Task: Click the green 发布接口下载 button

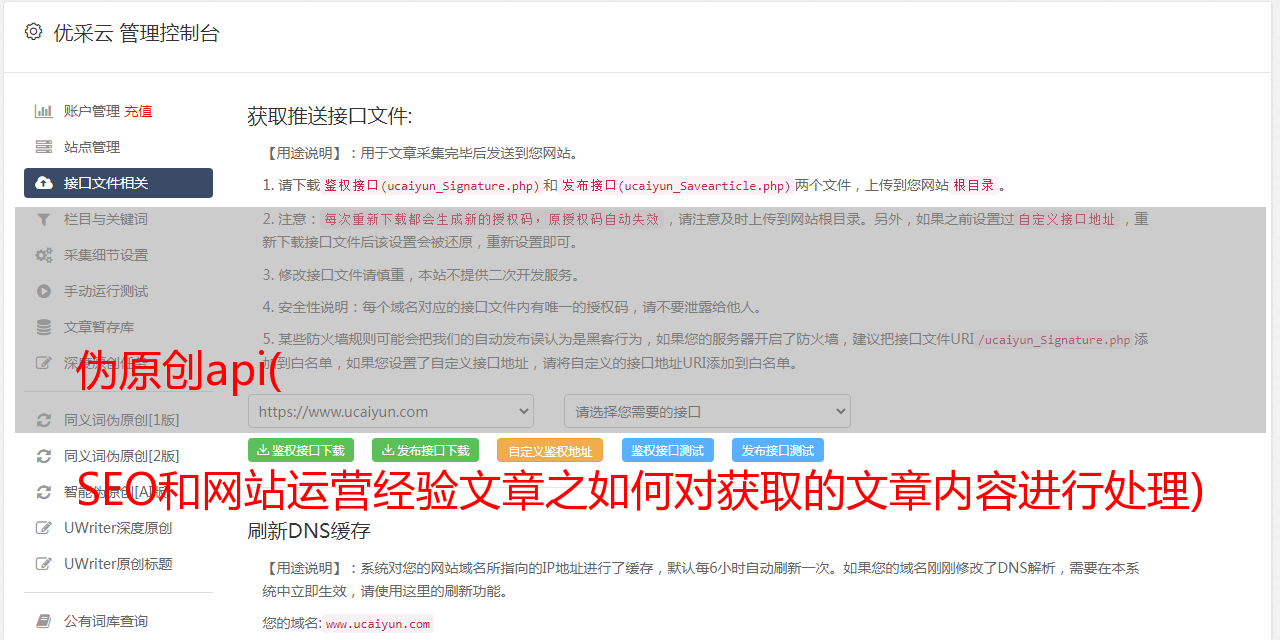Action: click(x=425, y=450)
